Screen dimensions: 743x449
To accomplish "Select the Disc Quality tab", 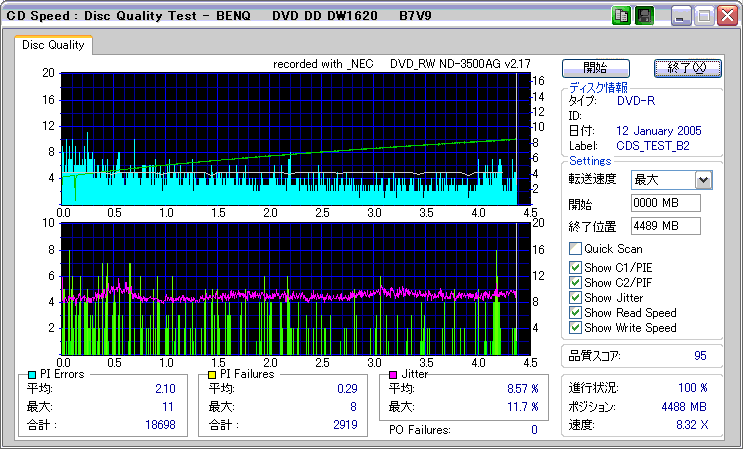I will pyautogui.click(x=54, y=45).
